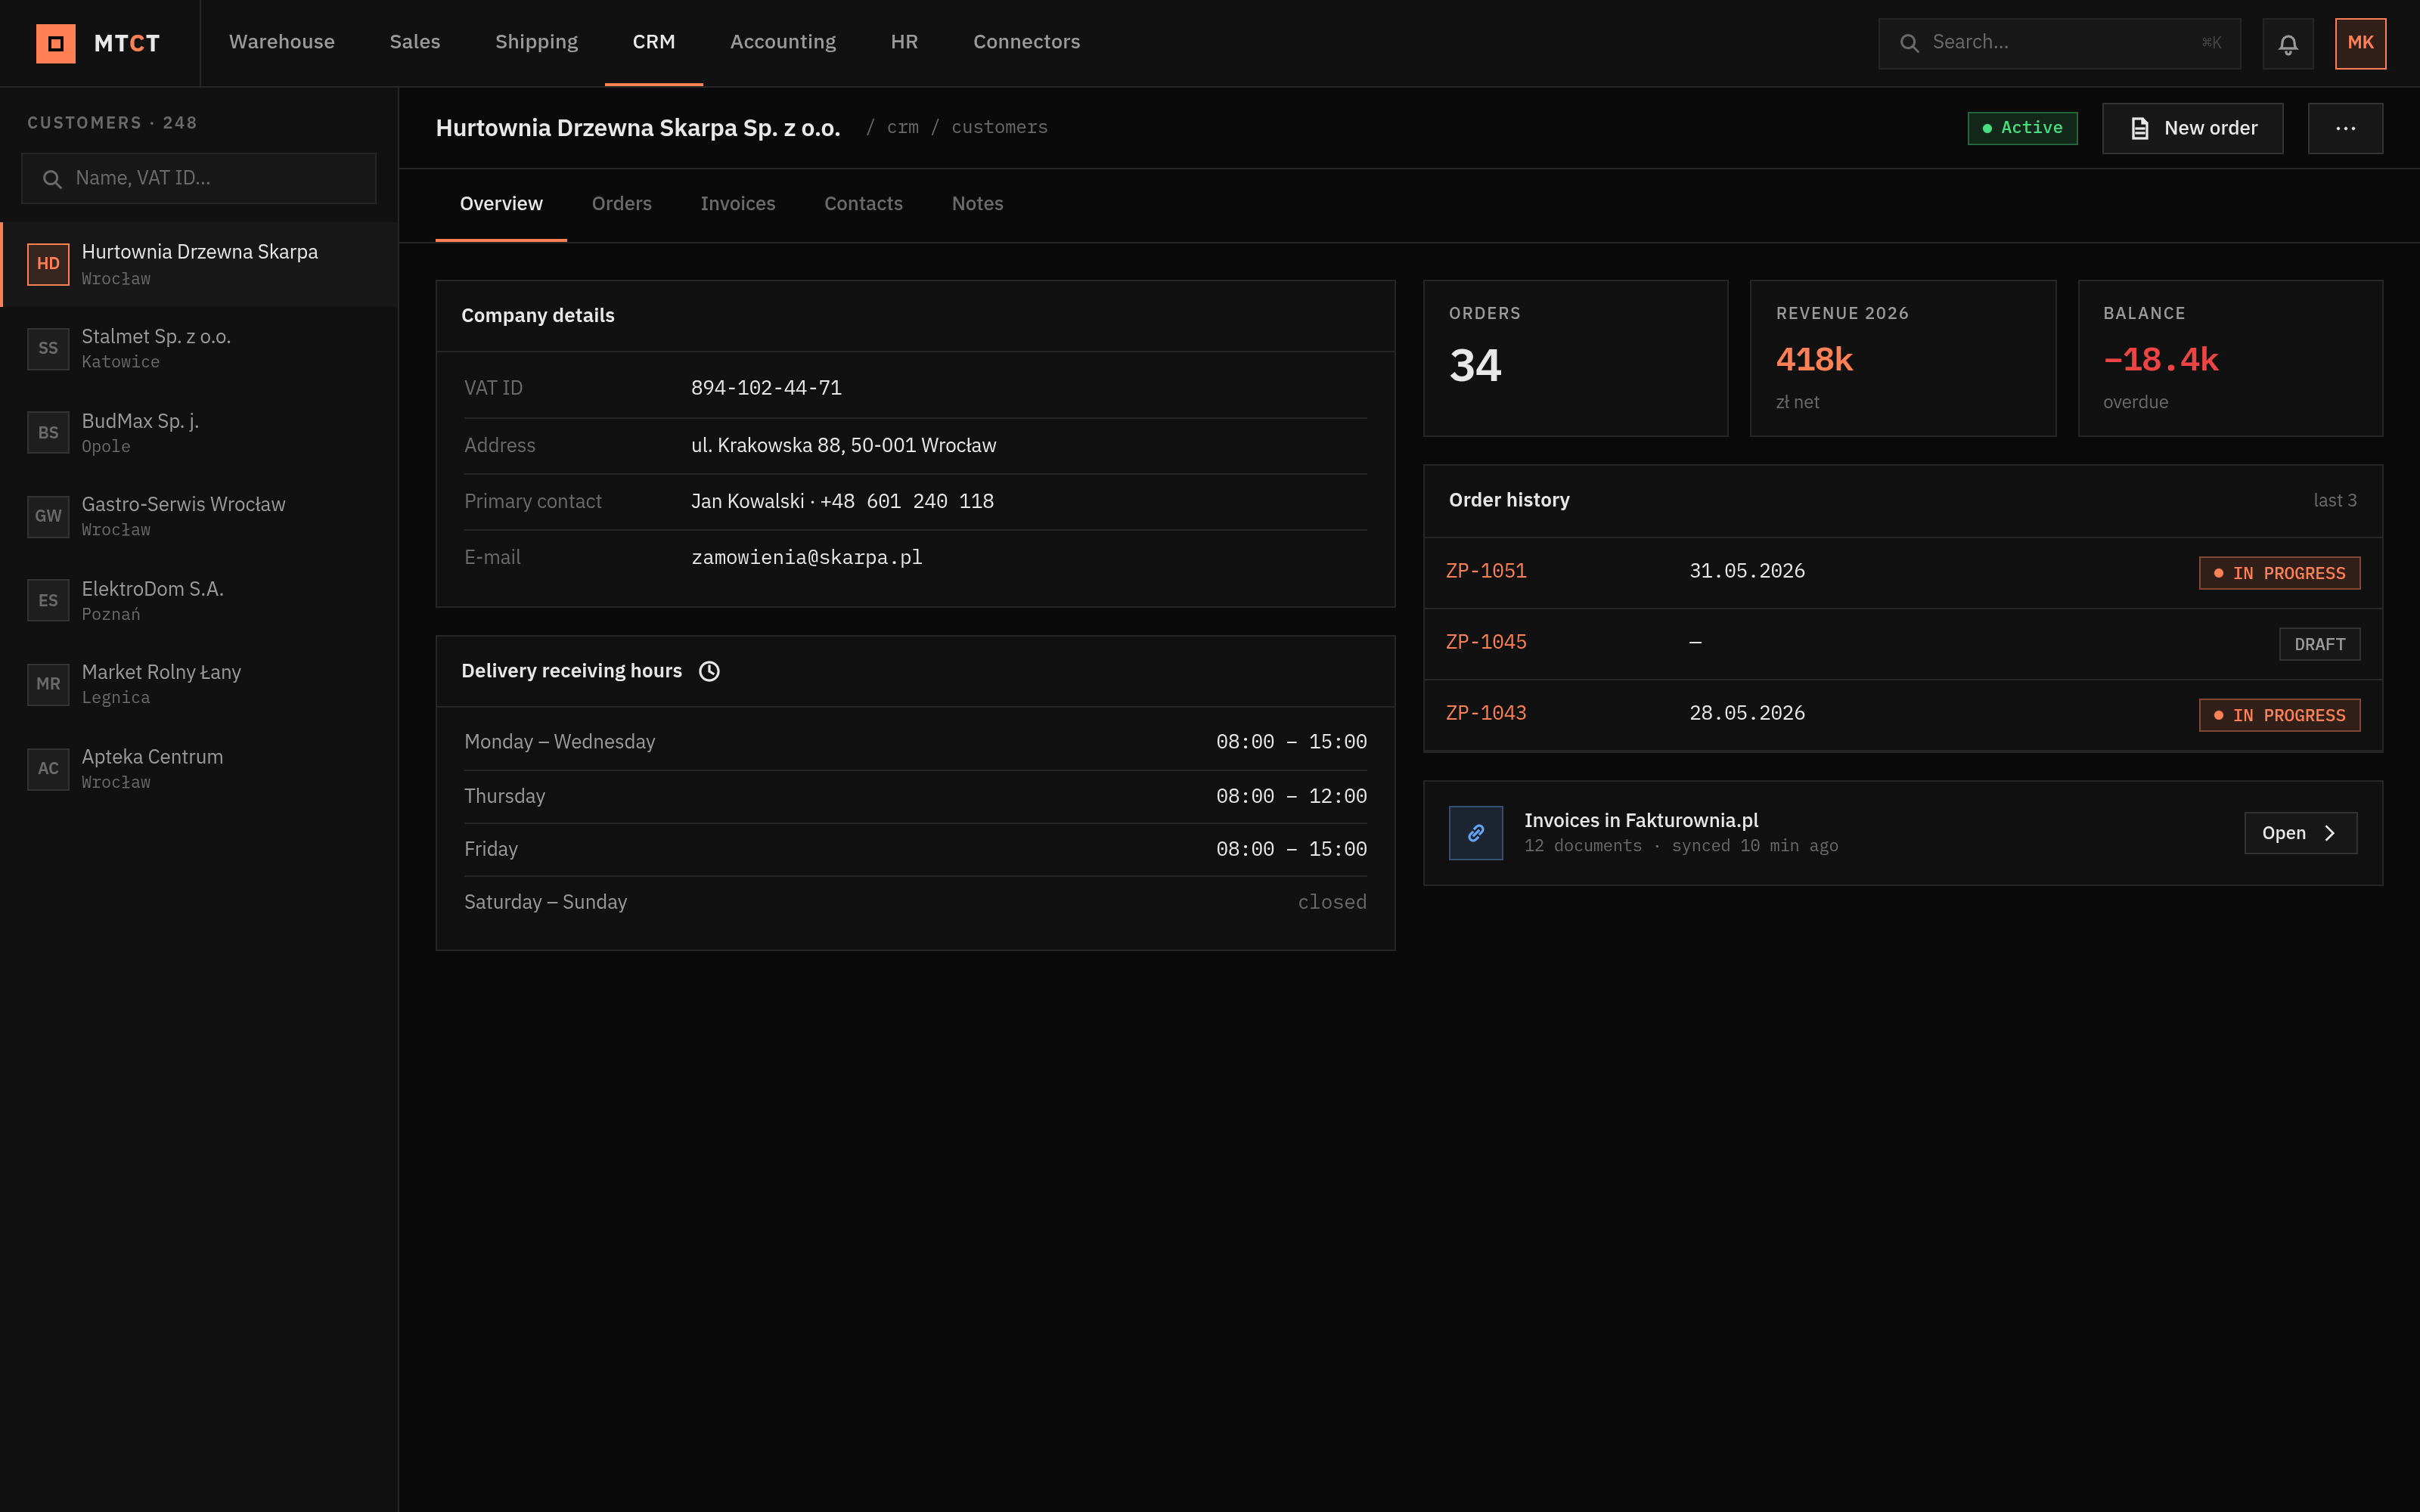Open the Accounting module

point(783,42)
